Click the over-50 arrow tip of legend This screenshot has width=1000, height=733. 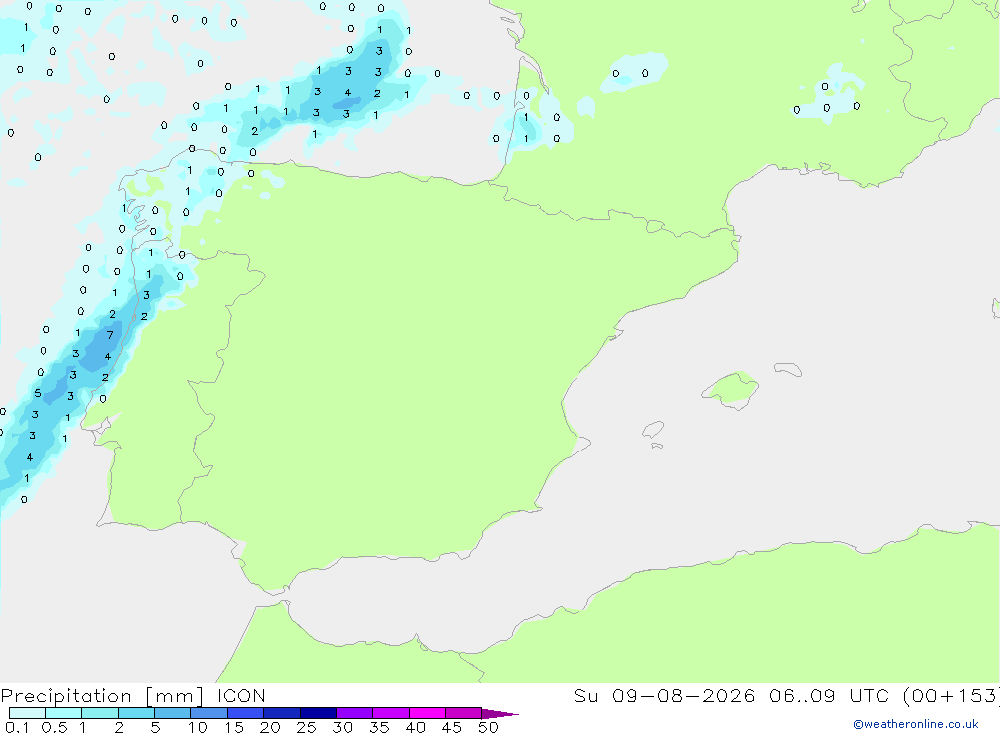[500, 713]
